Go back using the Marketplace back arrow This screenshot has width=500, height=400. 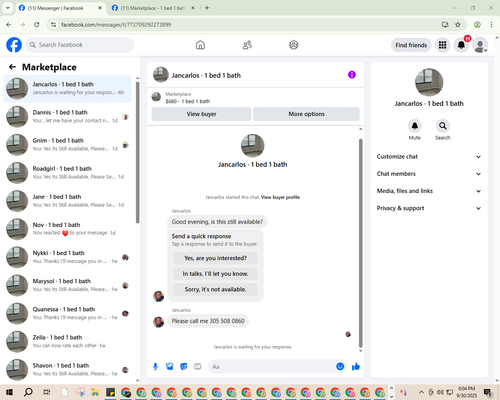[12, 67]
